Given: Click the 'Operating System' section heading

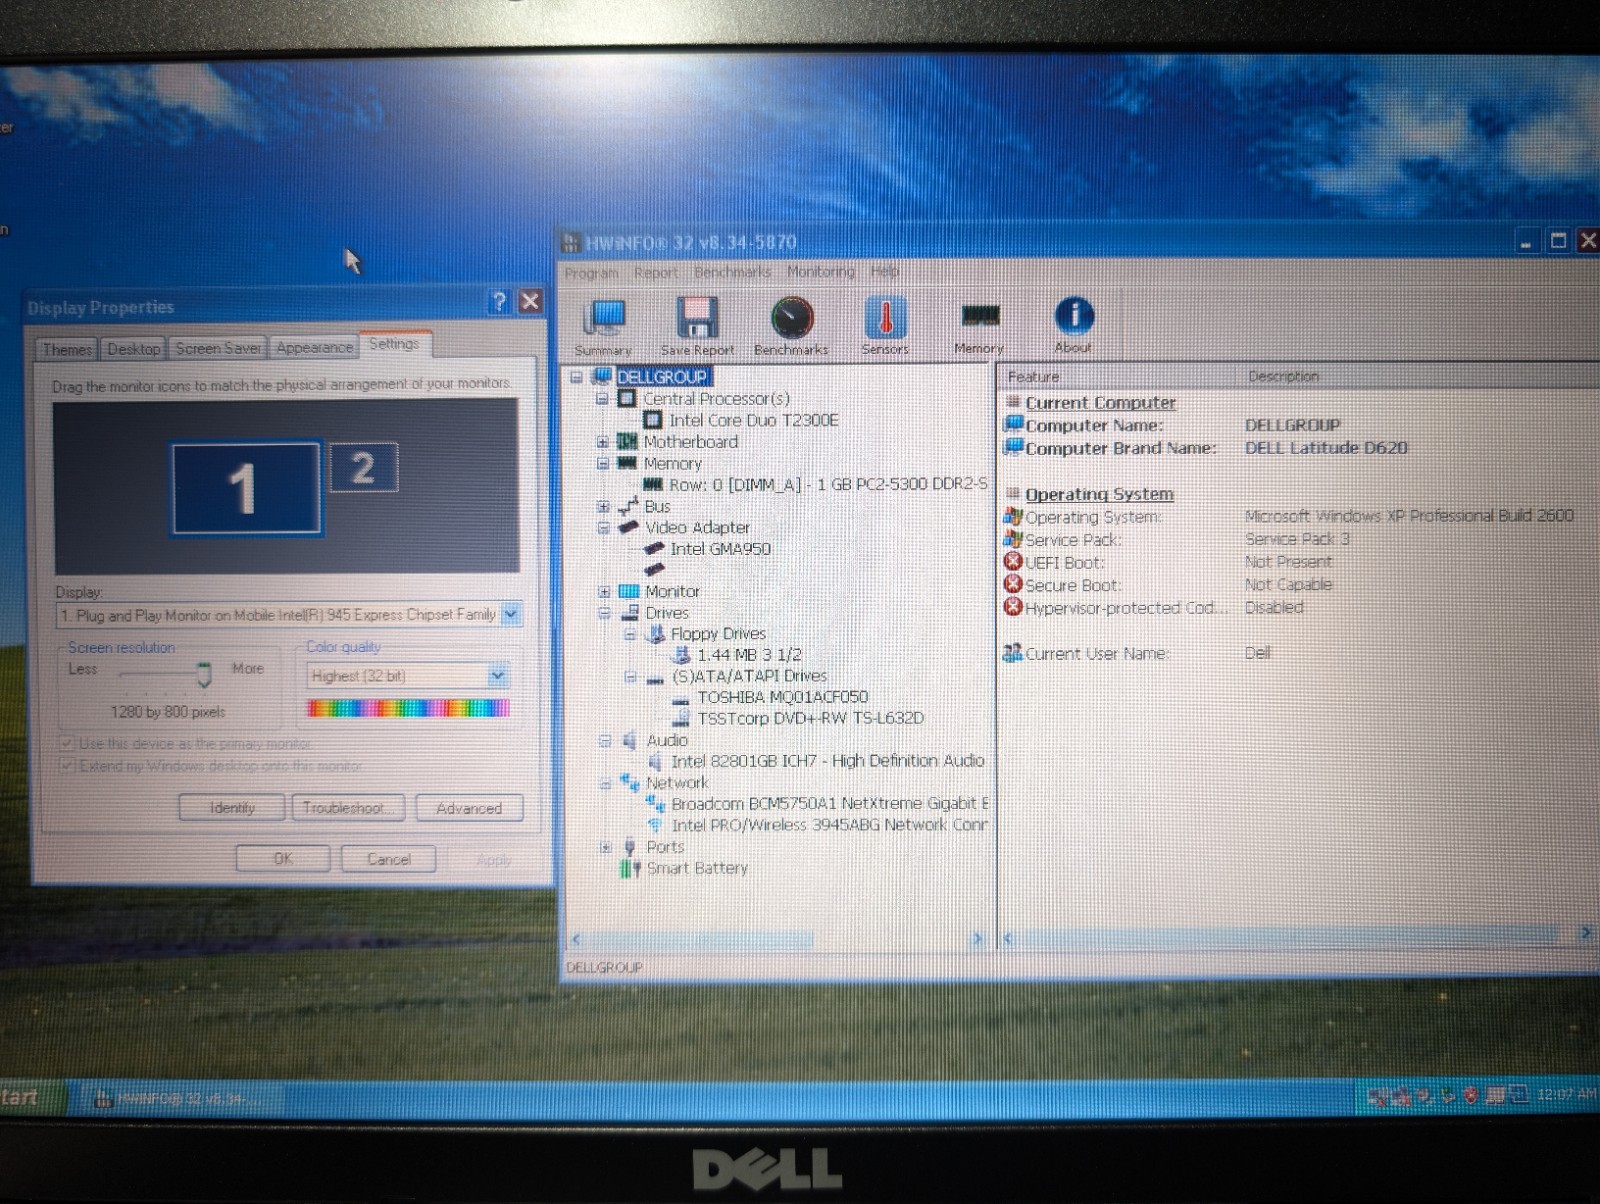Looking at the screenshot, I should point(1099,495).
